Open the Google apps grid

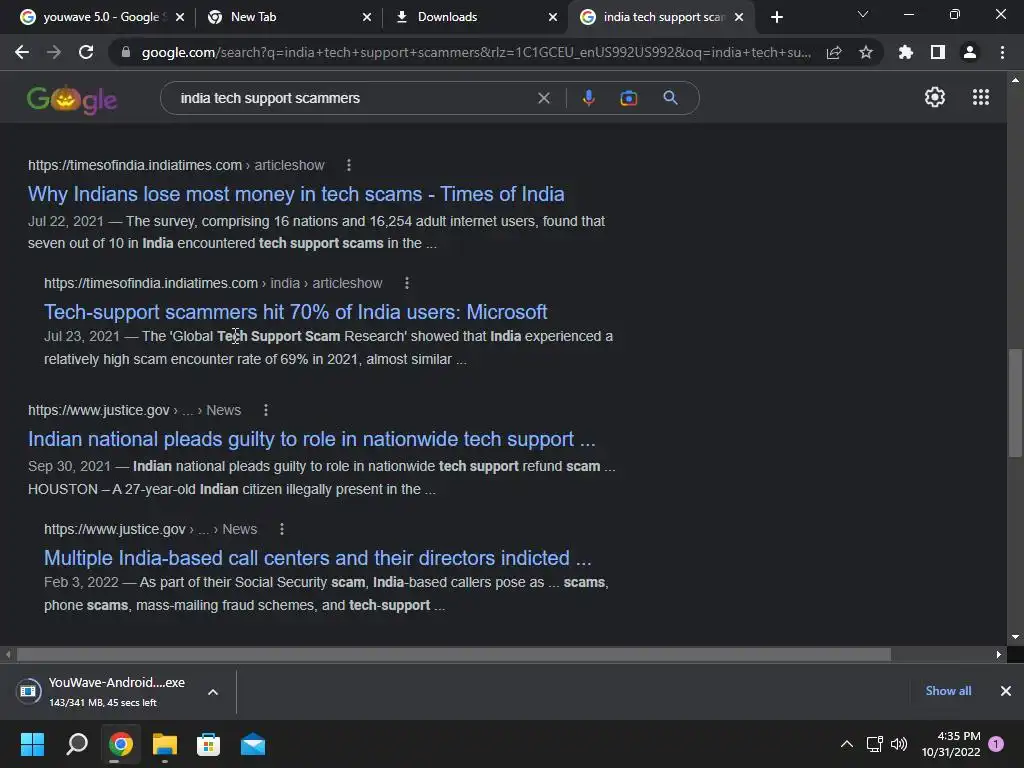981,97
